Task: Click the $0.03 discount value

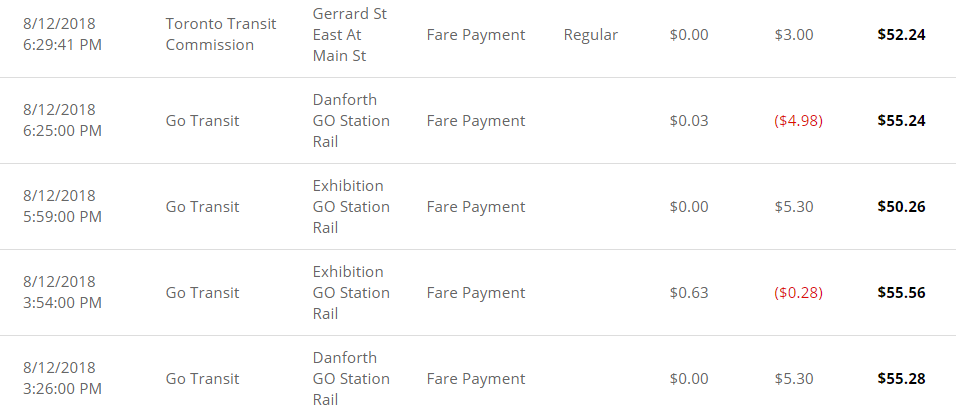Action: pyautogui.click(x=689, y=121)
